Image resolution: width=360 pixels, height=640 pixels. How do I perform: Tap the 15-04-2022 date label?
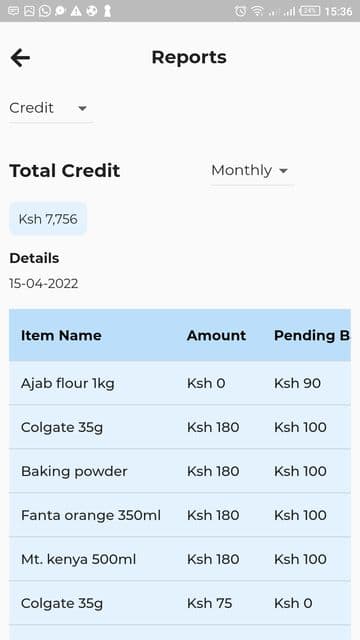pyautogui.click(x=44, y=284)
